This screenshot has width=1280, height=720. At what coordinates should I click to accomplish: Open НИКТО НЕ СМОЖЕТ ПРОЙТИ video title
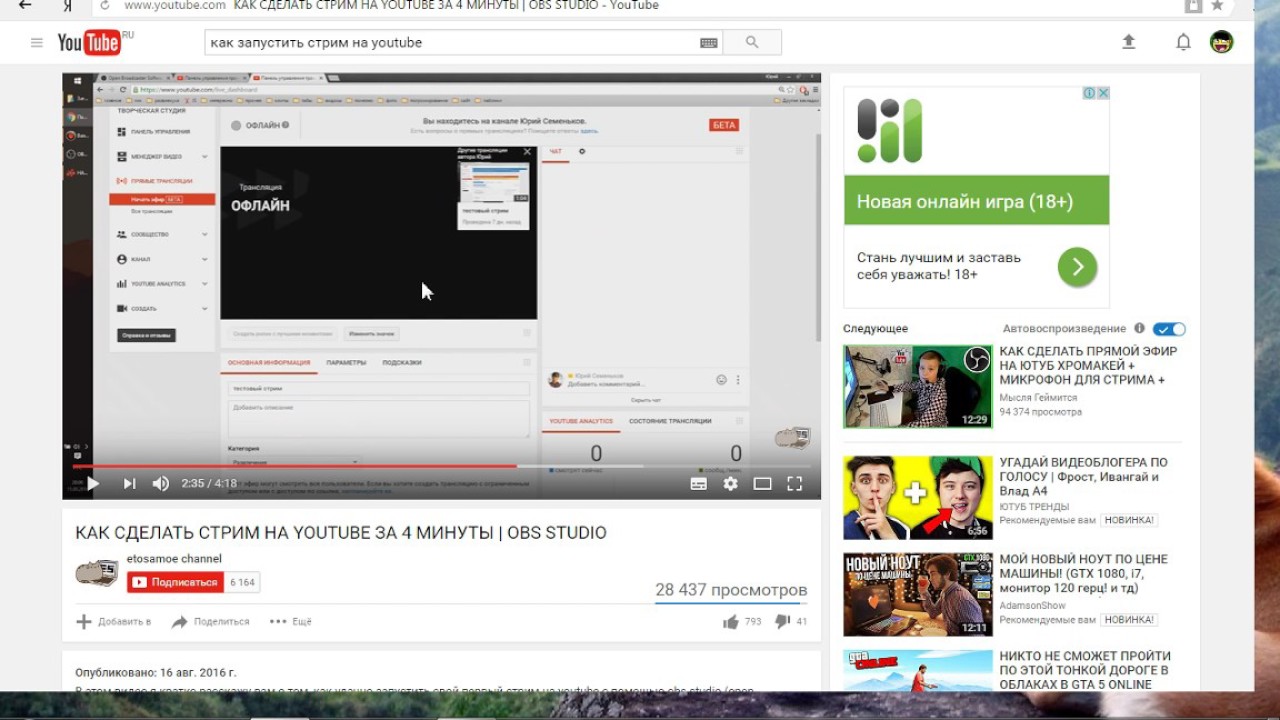[x=1084, y=671]
